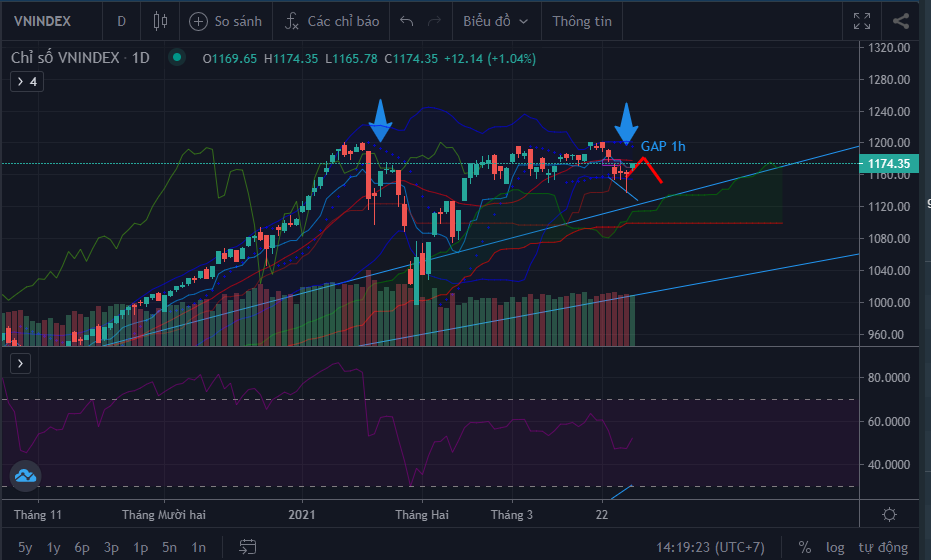931x560 pixels.
Task: Set range to 1y
Action: (x=53, y=547)
